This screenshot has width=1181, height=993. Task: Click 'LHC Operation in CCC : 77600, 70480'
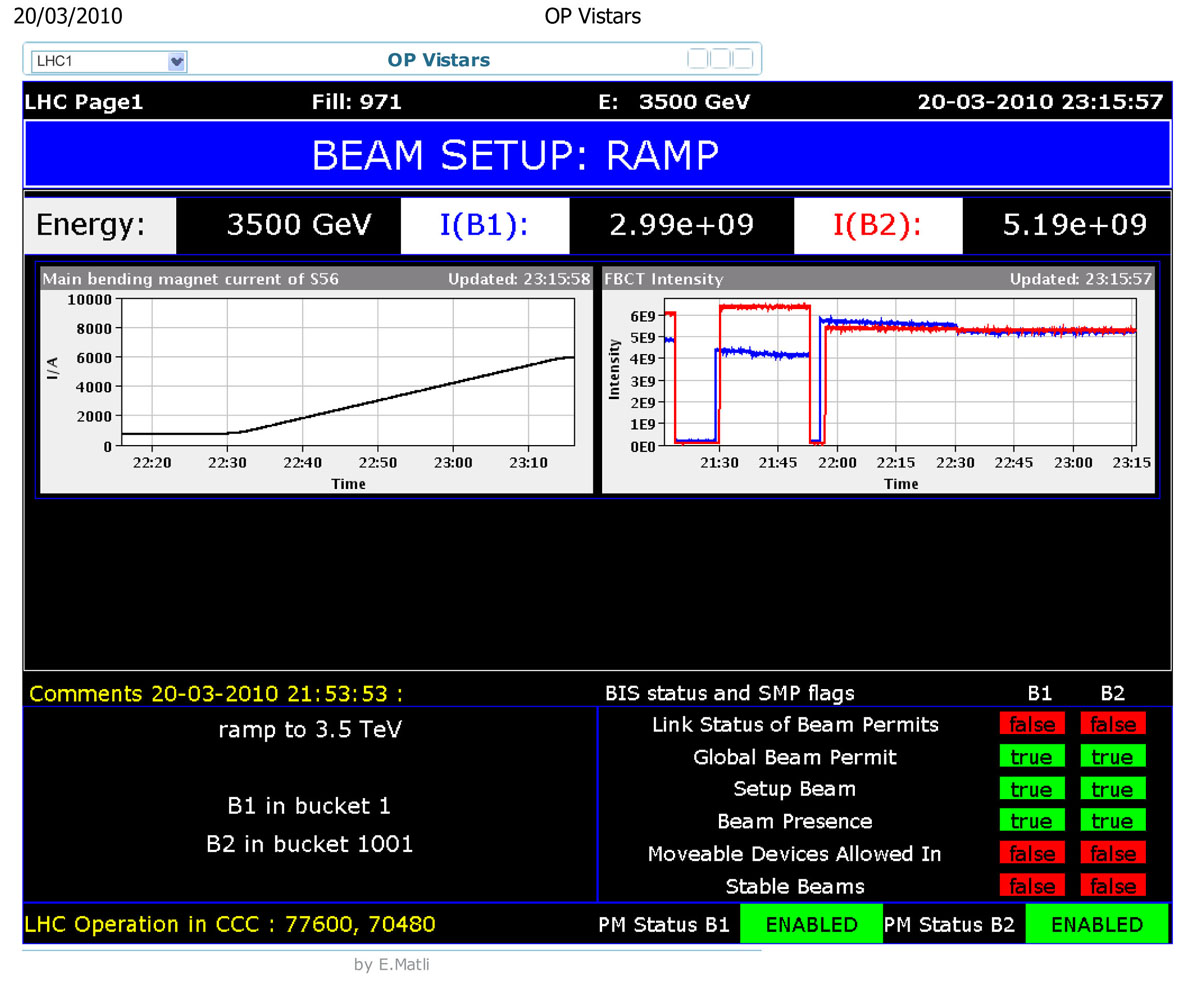click(230, 924)
